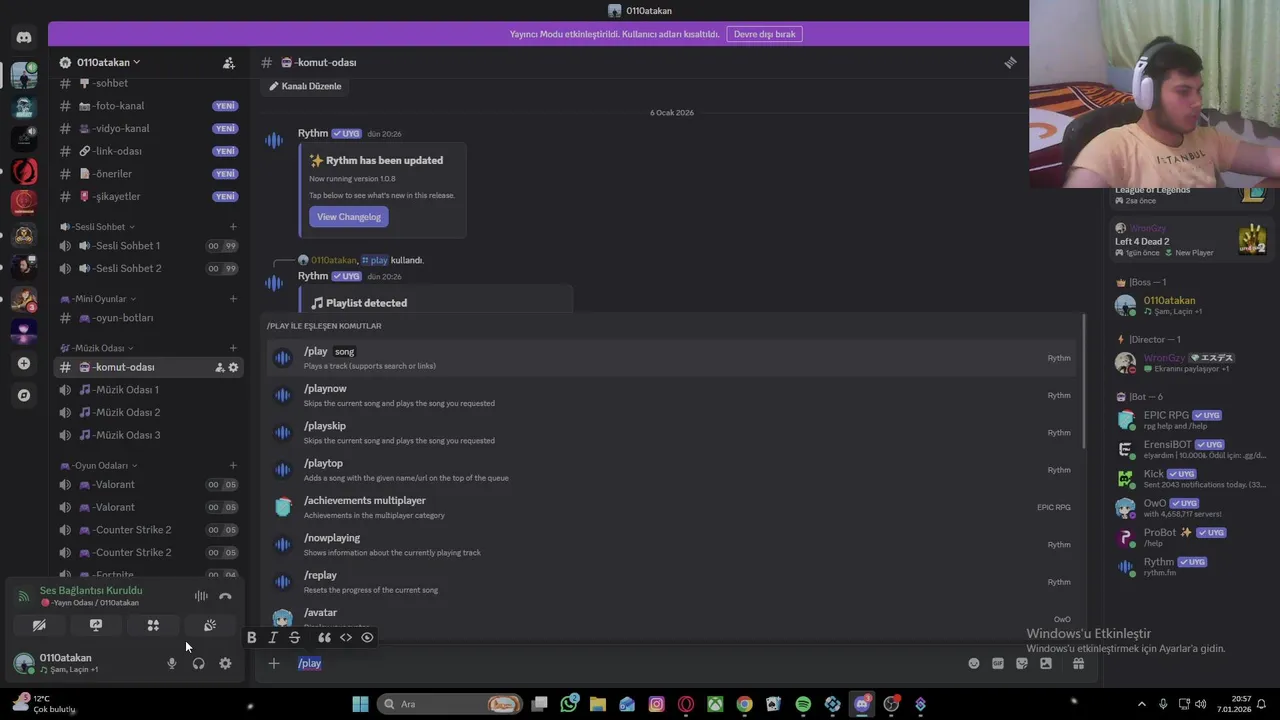Insert block quote formatting
The height and width of the screenshot is (720, 1280).
[324, 637]
